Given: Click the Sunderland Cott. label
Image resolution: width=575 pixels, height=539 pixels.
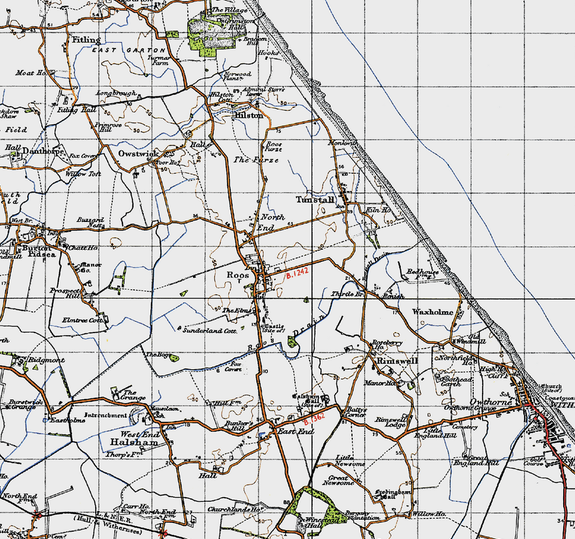Looking at the screenshot, I should click(210, 330).
